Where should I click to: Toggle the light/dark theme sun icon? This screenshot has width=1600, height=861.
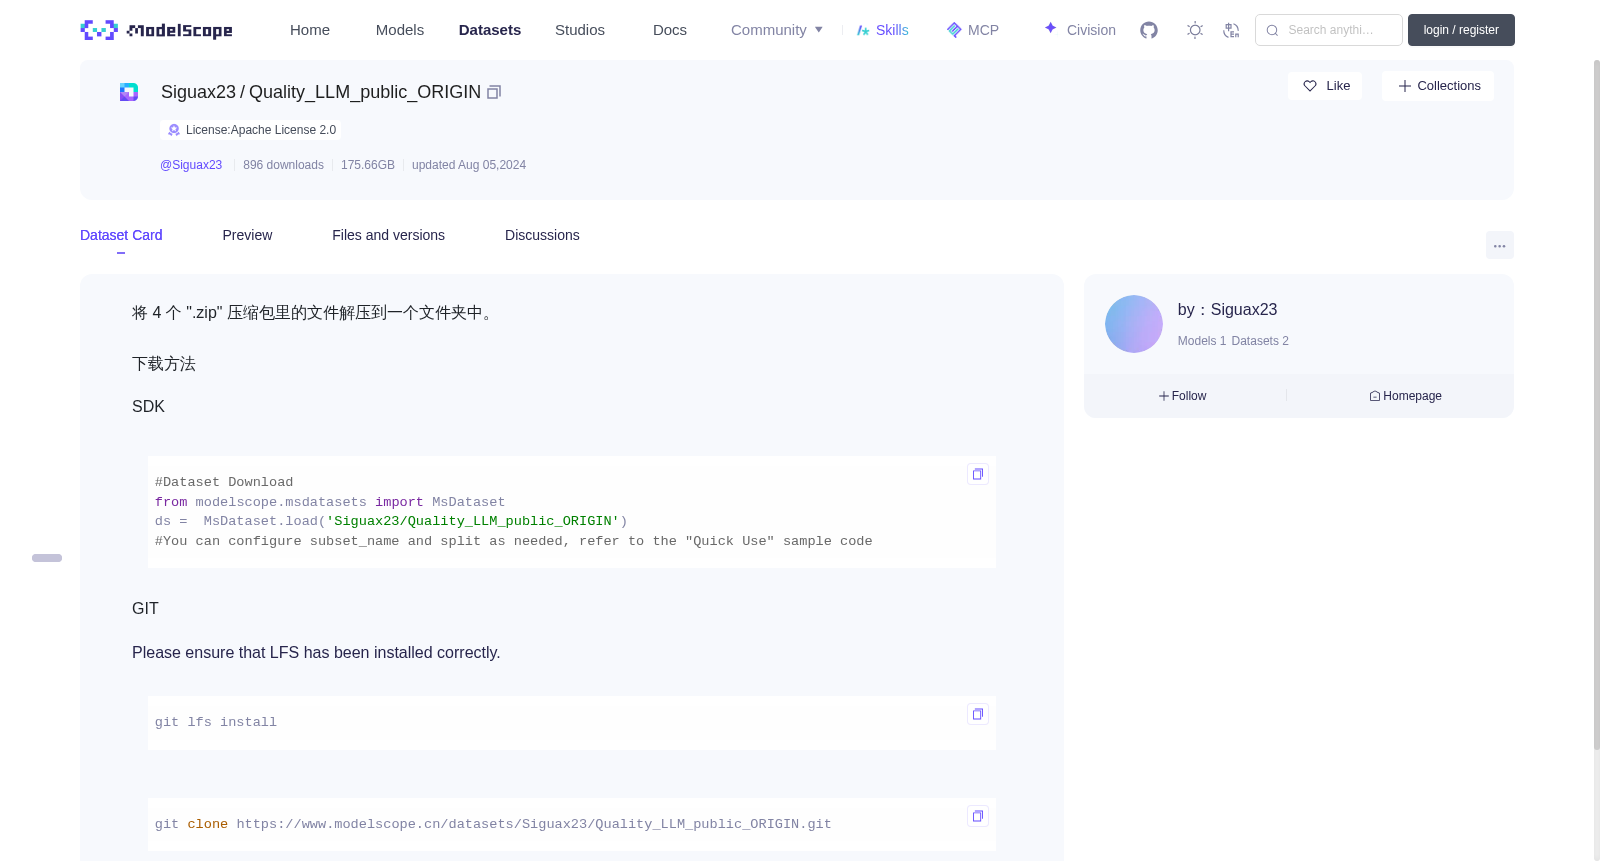pos(1195,30)
